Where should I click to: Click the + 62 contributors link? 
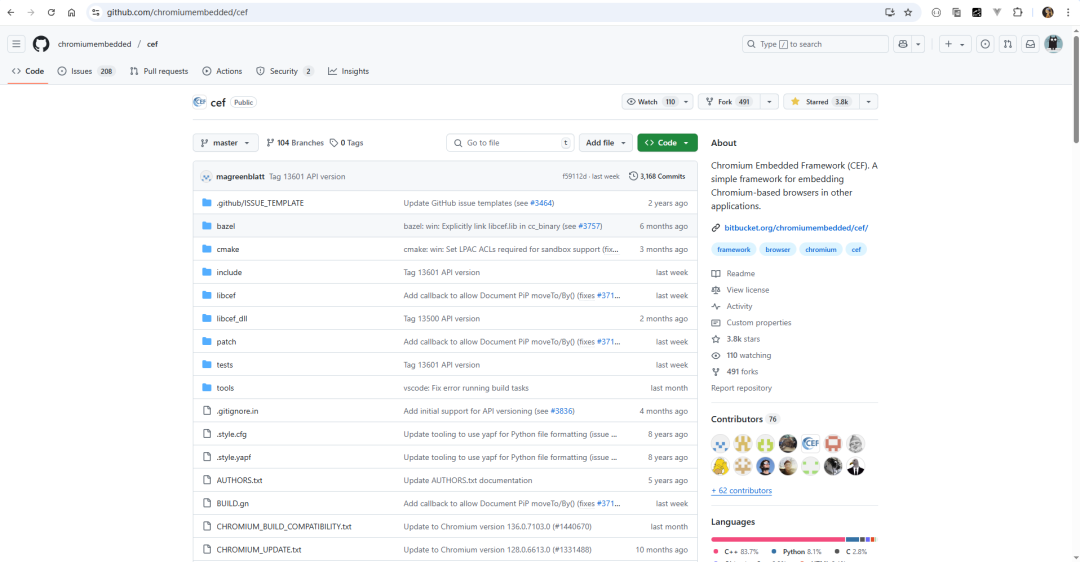(x=741, y=491)
